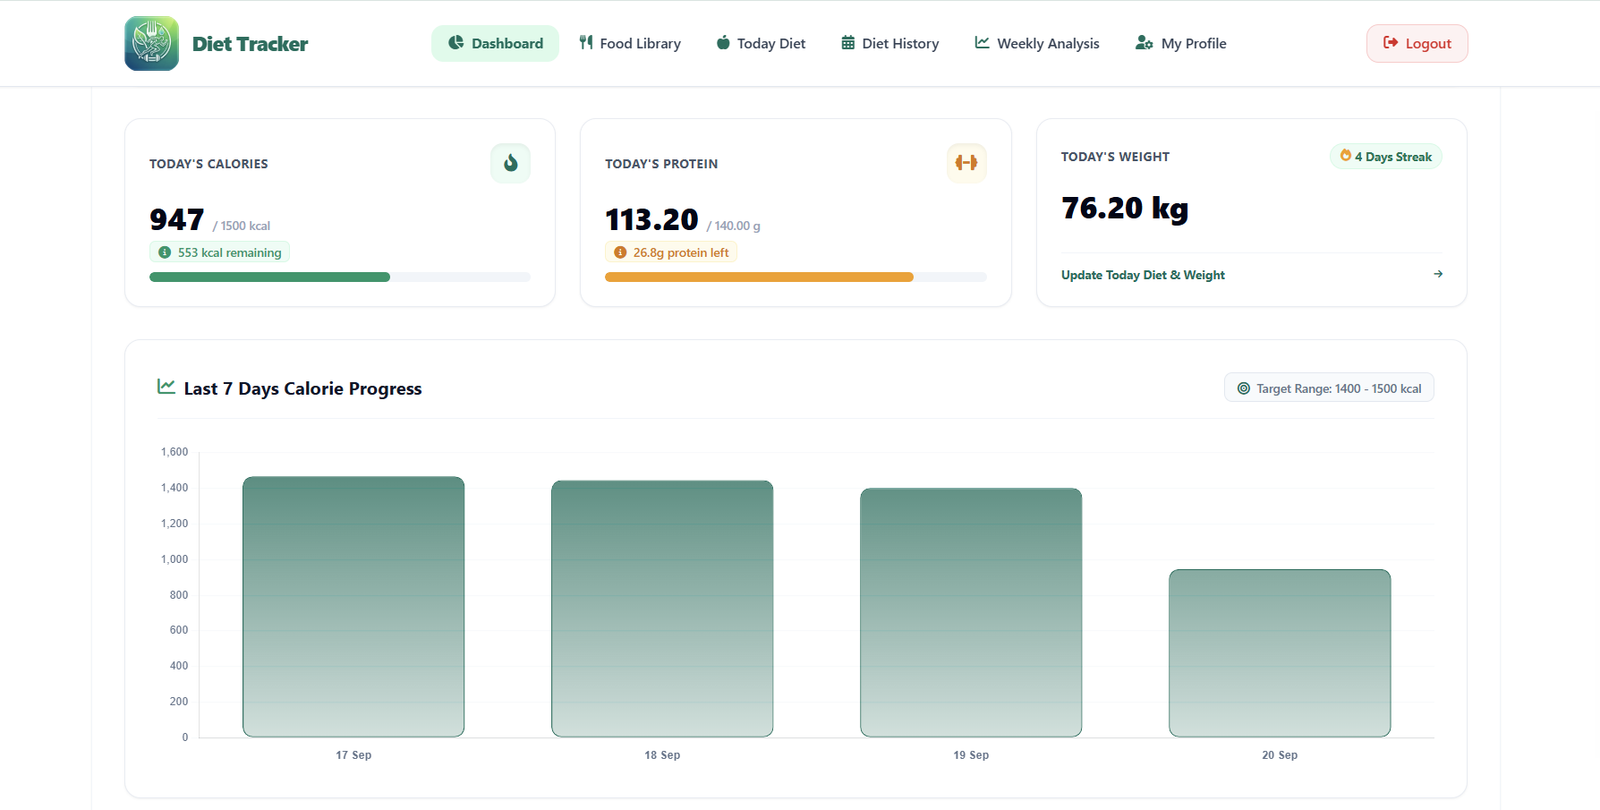Select the 17 Sep calorie bar
1600x810 pixels.
coord(353,607)
